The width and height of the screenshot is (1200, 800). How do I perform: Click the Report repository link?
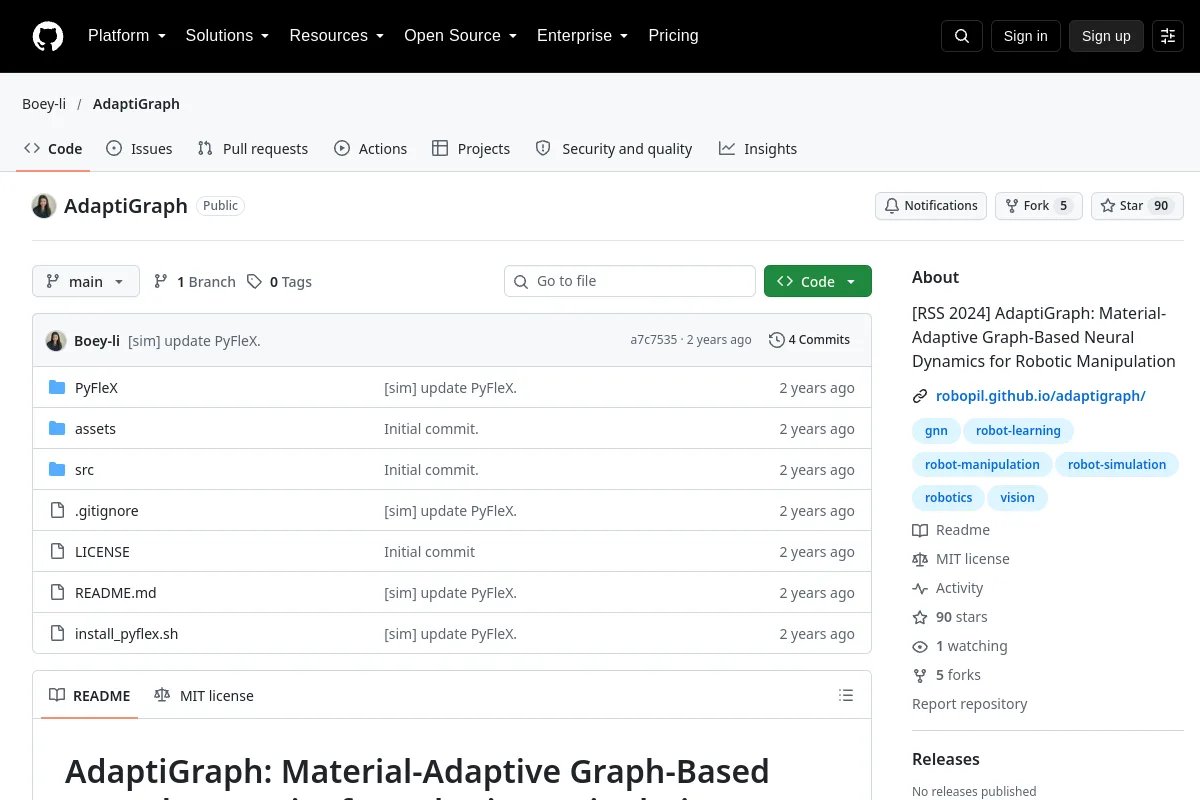point(970,704)
